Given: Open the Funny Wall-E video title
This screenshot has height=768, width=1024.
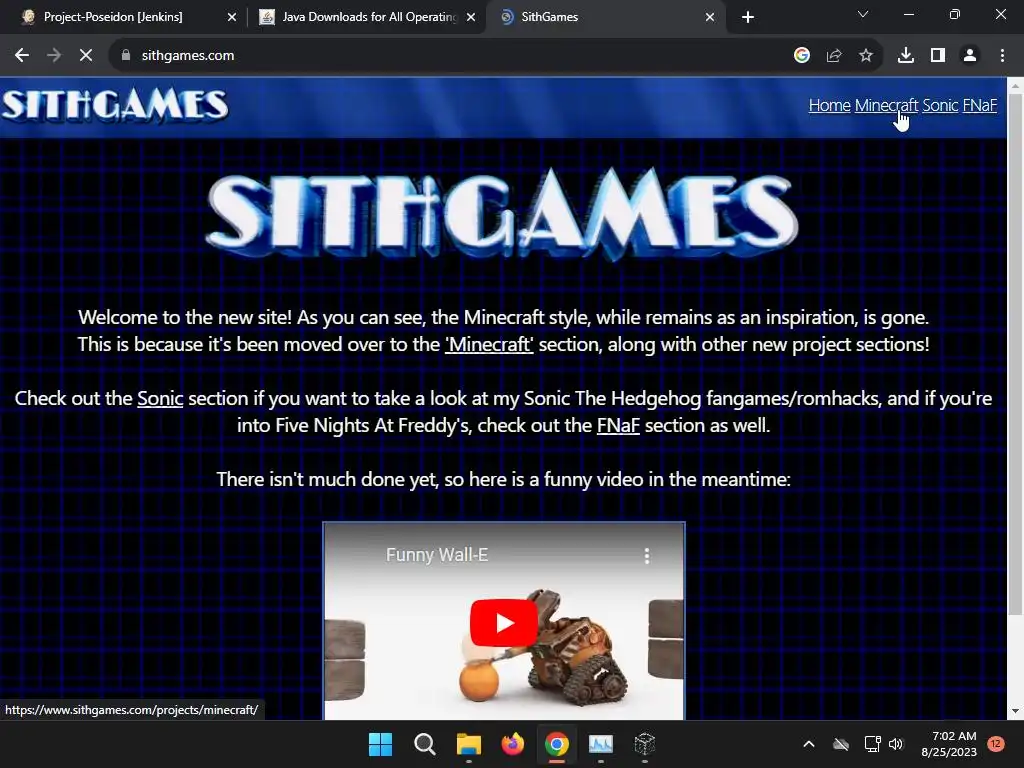Looking at the screenshot, I should pyautogui.click(x=437, y=554).
